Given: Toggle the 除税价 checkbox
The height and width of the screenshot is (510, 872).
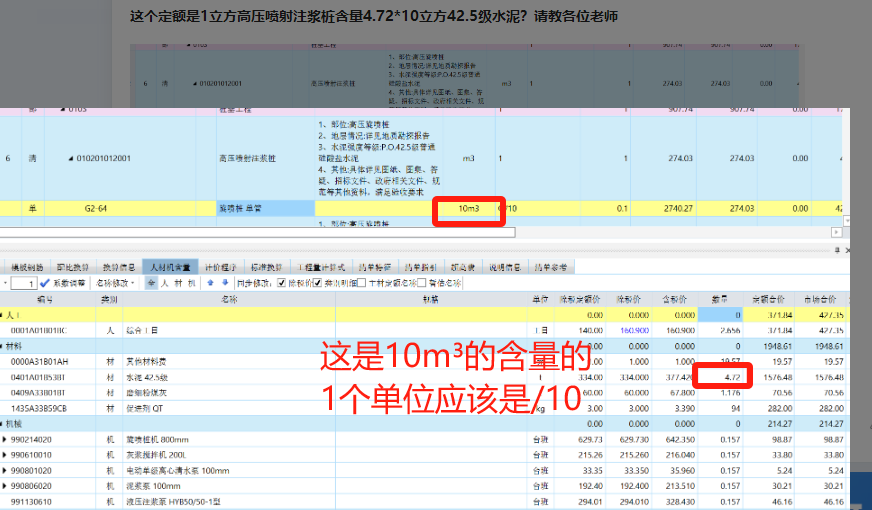Looking at the screenshot, I should 281,283.
